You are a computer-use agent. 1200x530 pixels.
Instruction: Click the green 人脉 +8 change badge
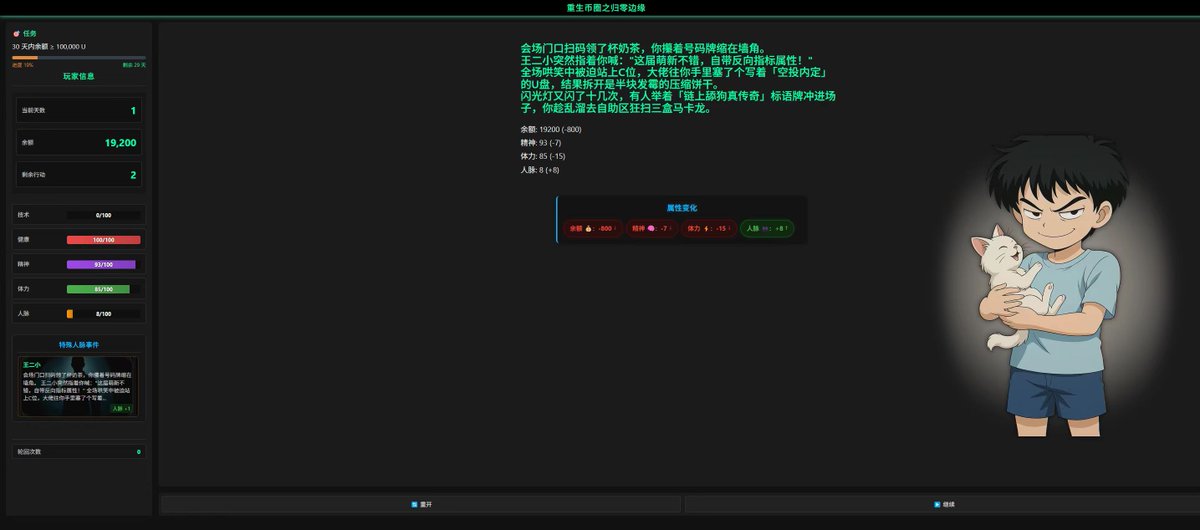coord(767,228)
